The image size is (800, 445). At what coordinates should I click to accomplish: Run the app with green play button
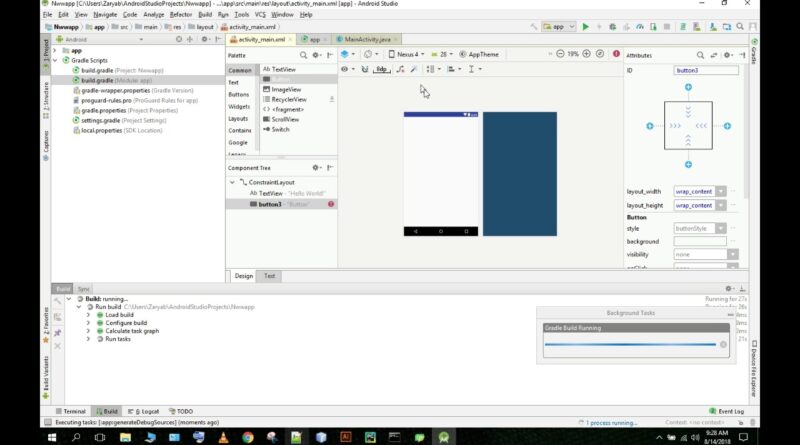click(x=585, y=27)
